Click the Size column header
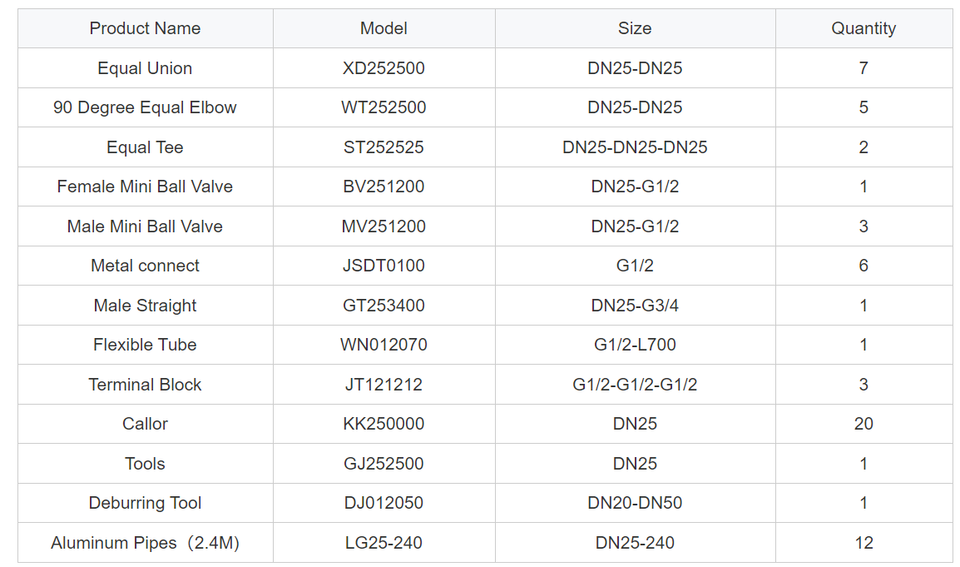The height and width of the screenshot is (567, 960). [635, 28]
